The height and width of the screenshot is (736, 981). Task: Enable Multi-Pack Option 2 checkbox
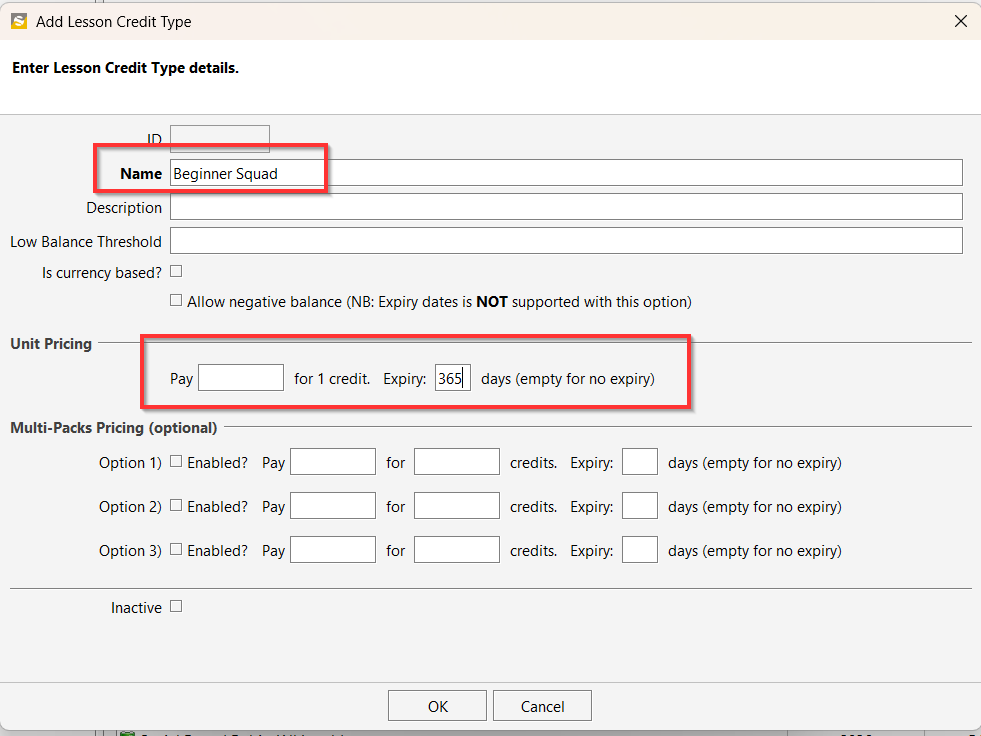click(x=176, y=506)
